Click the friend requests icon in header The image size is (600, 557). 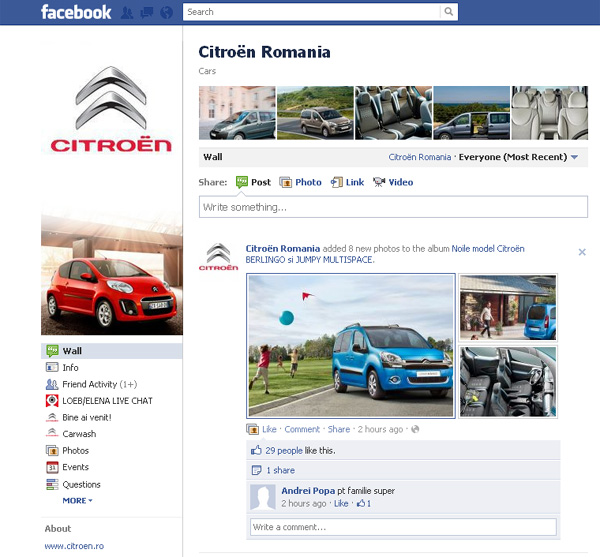click(128, 13)
